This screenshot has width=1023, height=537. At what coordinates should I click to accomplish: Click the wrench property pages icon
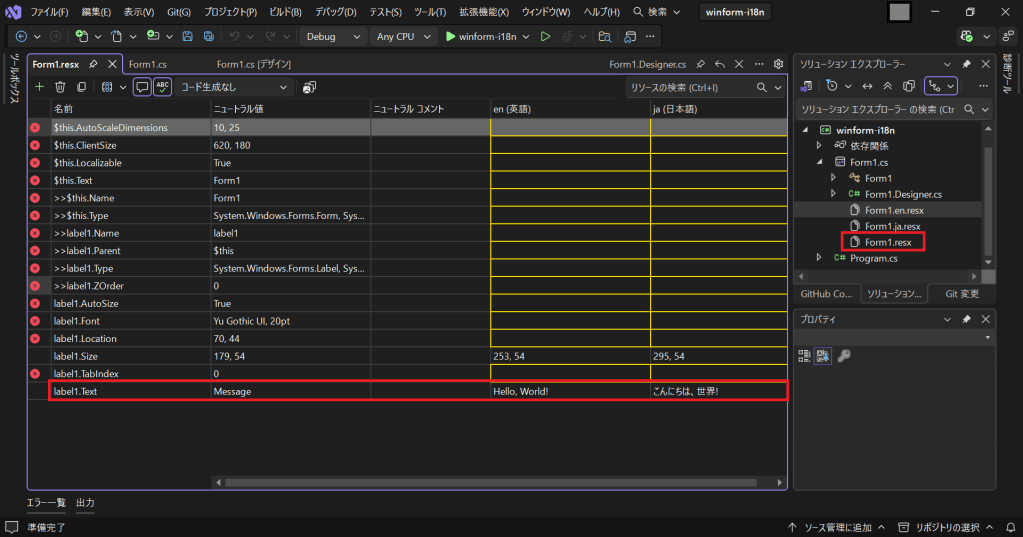click(843, 356)
